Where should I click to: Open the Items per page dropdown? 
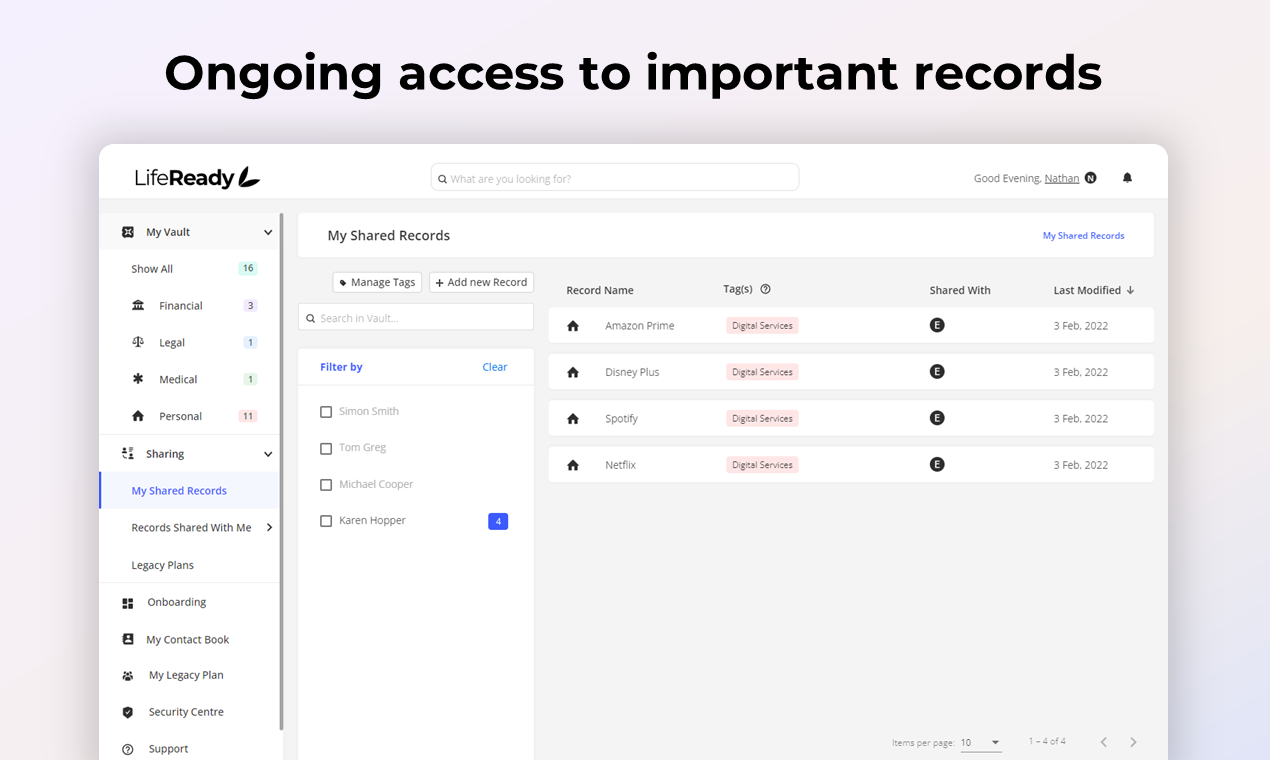point(981,742)
